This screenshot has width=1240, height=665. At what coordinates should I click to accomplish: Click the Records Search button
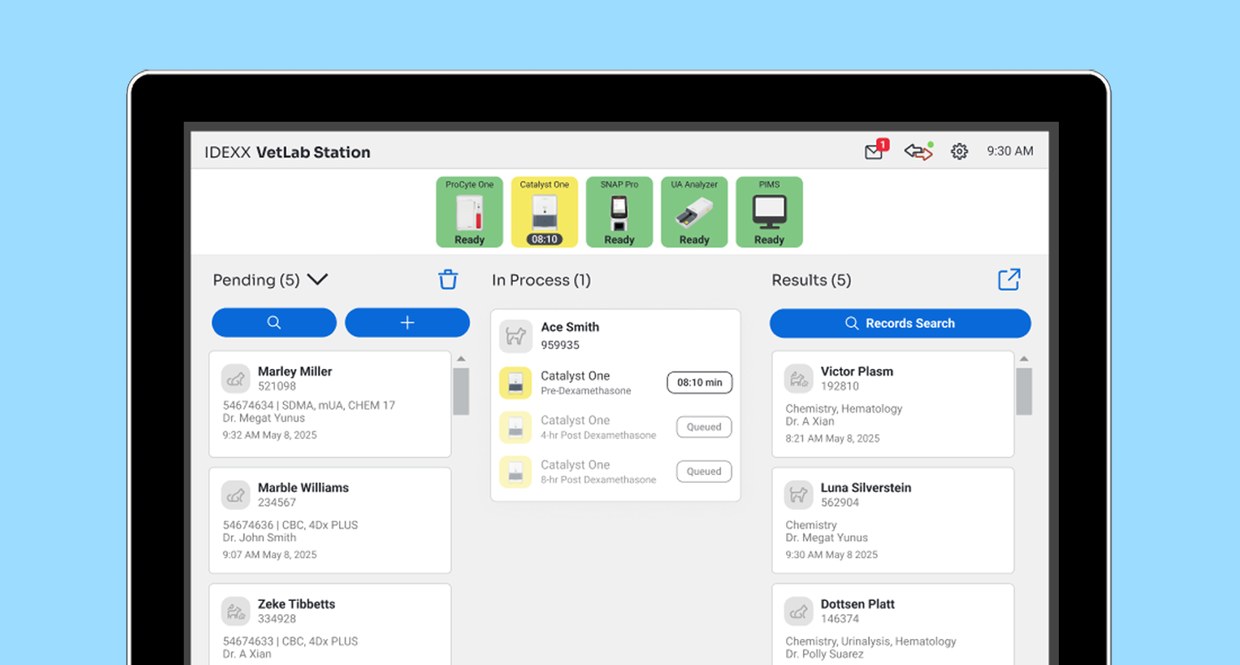tap(900, 323)
